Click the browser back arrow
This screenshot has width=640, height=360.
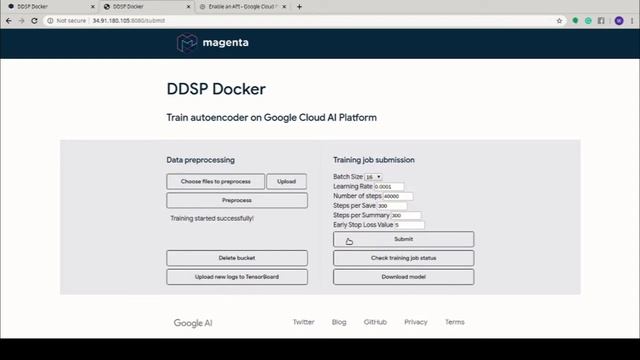pos(9,20)
